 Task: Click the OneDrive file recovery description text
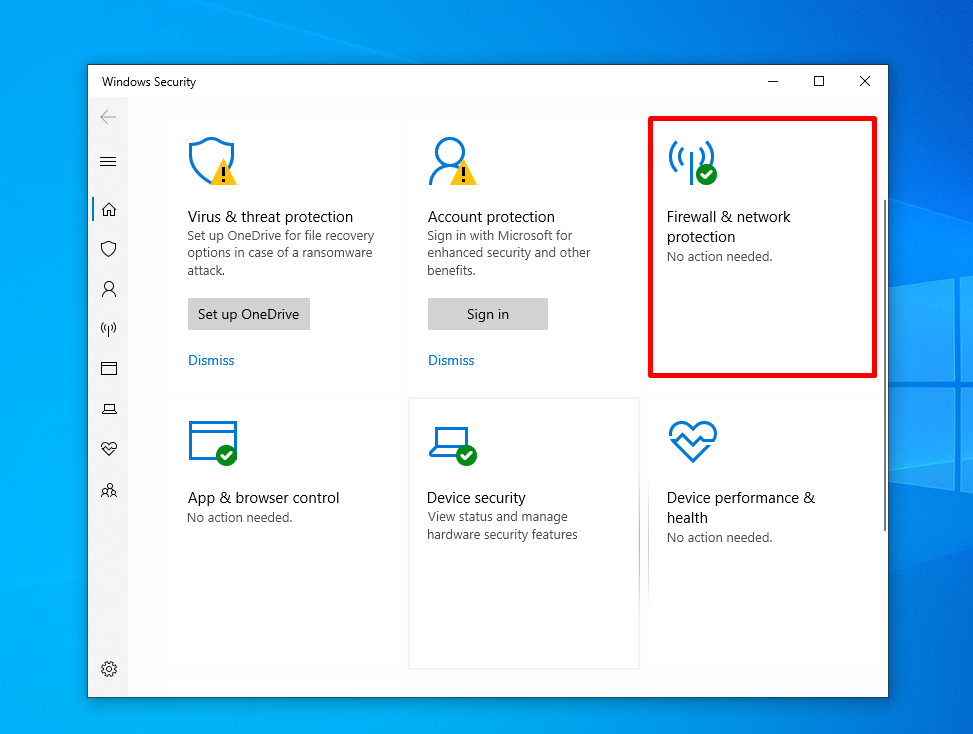click(x=280, y=253)
